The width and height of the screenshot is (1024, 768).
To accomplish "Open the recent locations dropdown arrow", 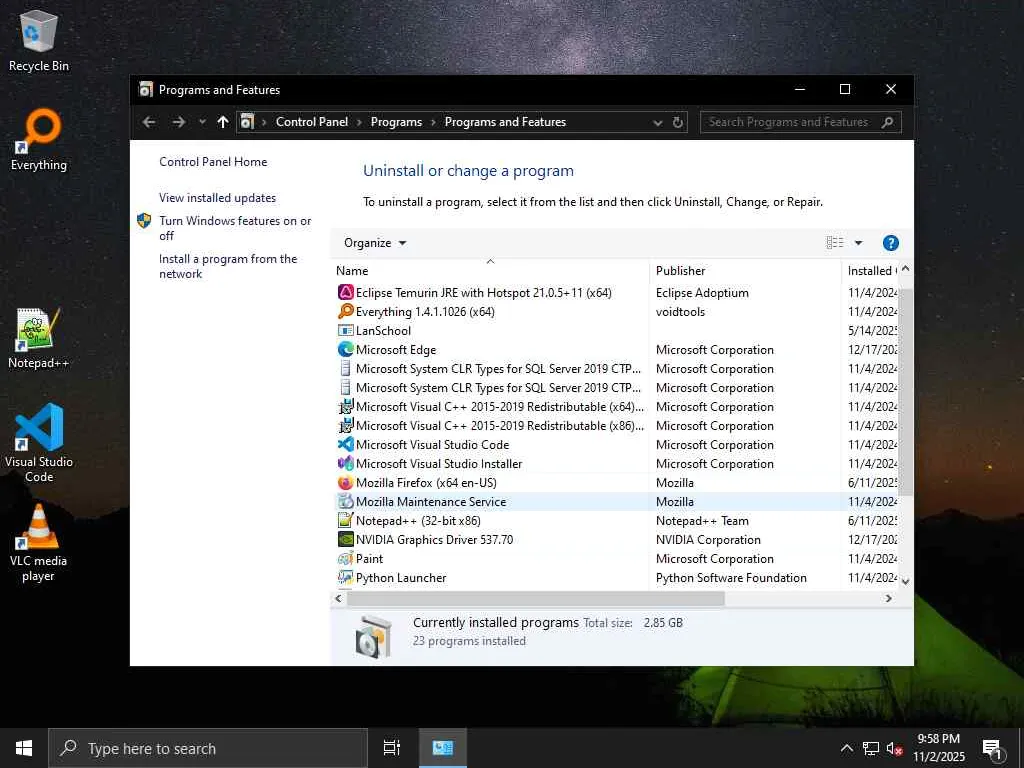I will pos(202,122).
